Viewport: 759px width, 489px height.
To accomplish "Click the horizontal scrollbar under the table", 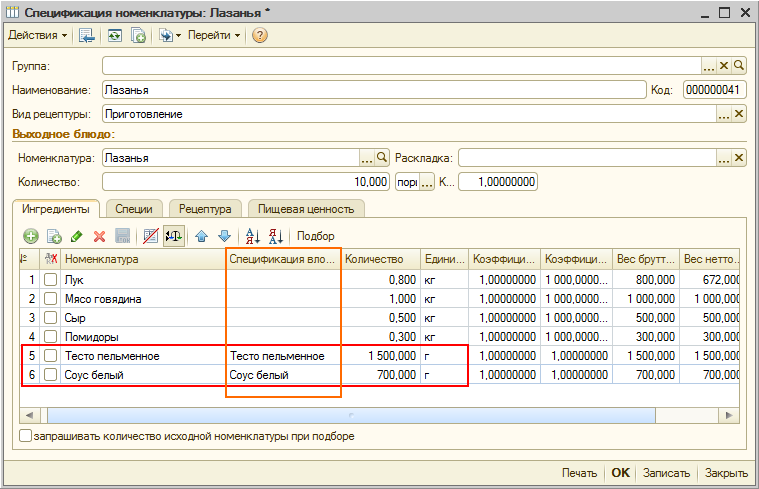I will [350, 413].
